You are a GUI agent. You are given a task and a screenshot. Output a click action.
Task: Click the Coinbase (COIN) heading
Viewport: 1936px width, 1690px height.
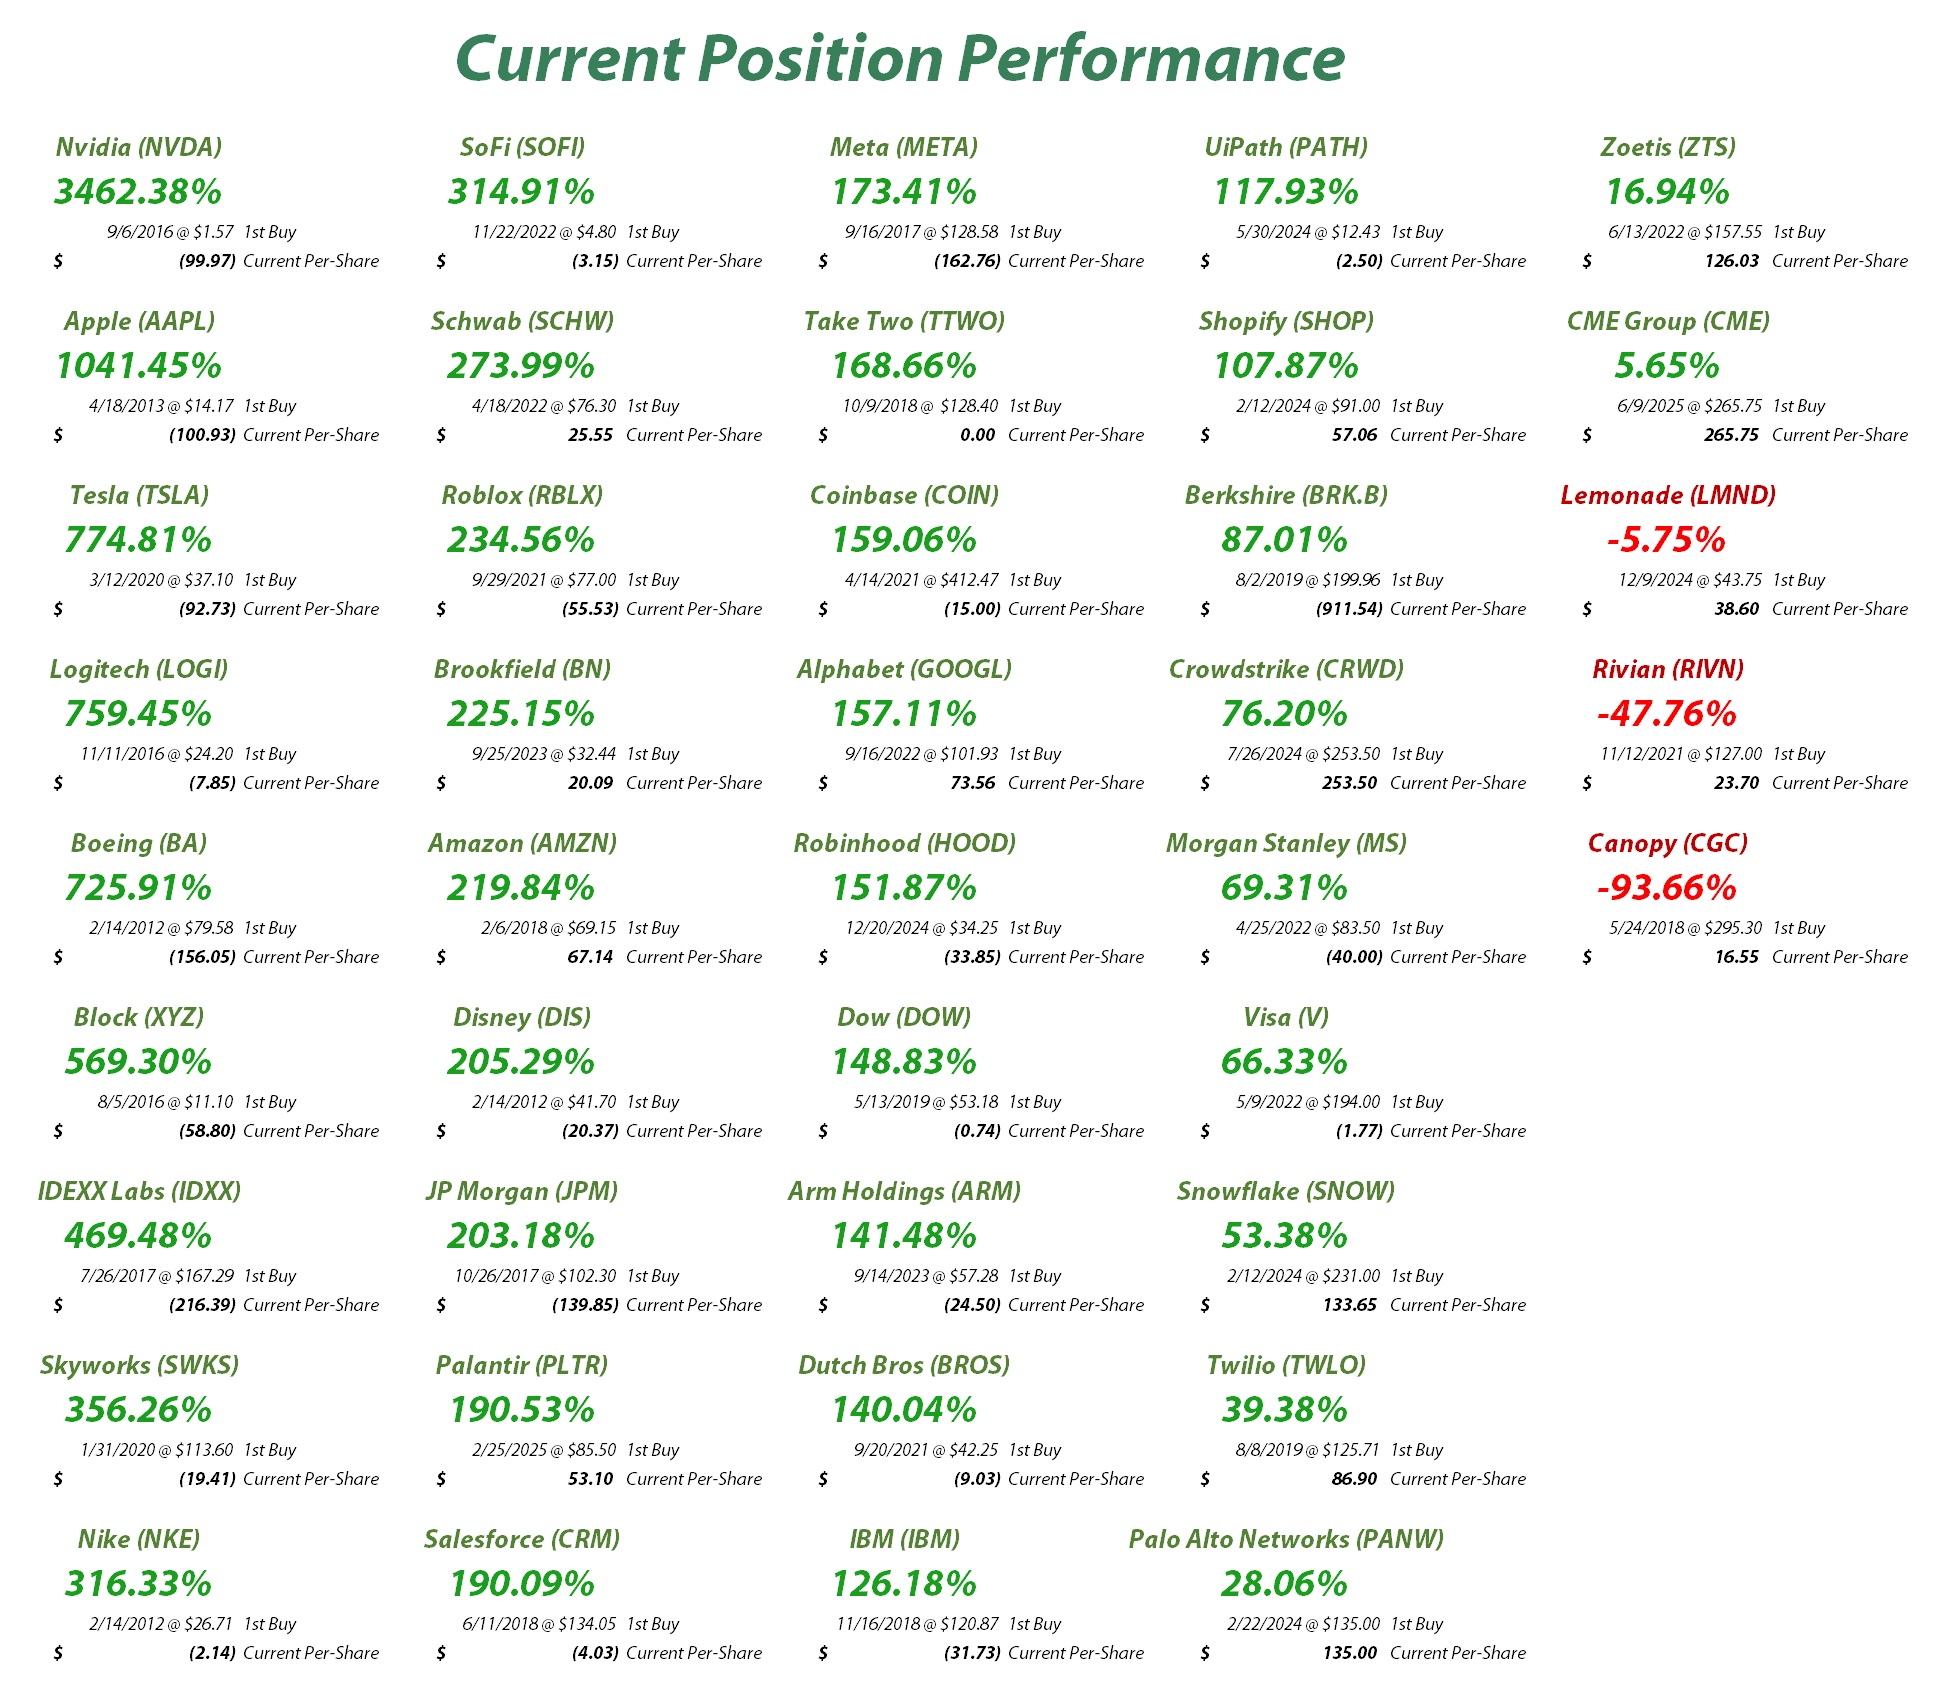[x=904, y=495]
